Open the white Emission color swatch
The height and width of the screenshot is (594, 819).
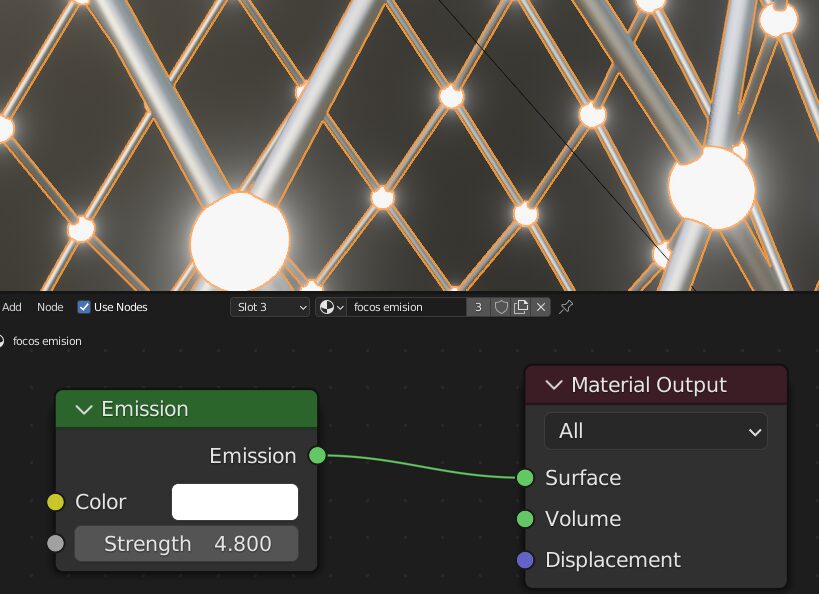click(x=235, y=502)
